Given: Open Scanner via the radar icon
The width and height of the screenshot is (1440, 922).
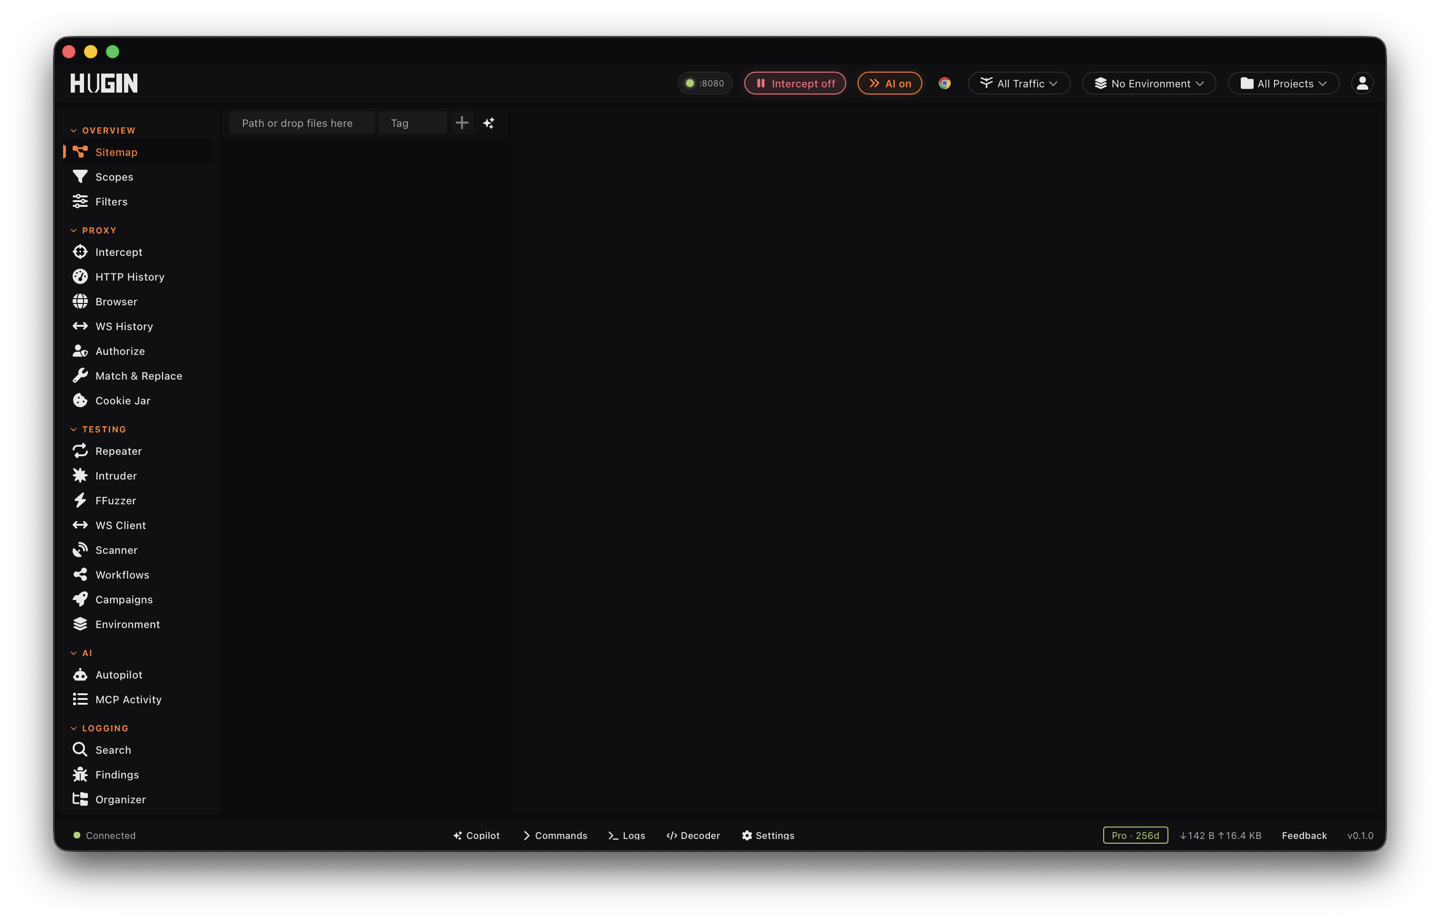Looking at the screenshot, I should click(80, 550).
